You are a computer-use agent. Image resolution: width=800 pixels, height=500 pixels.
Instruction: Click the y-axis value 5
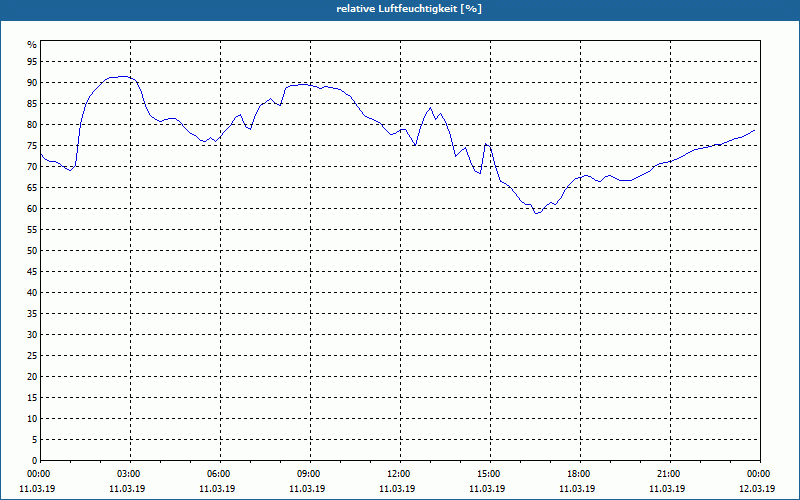point(34,439)
